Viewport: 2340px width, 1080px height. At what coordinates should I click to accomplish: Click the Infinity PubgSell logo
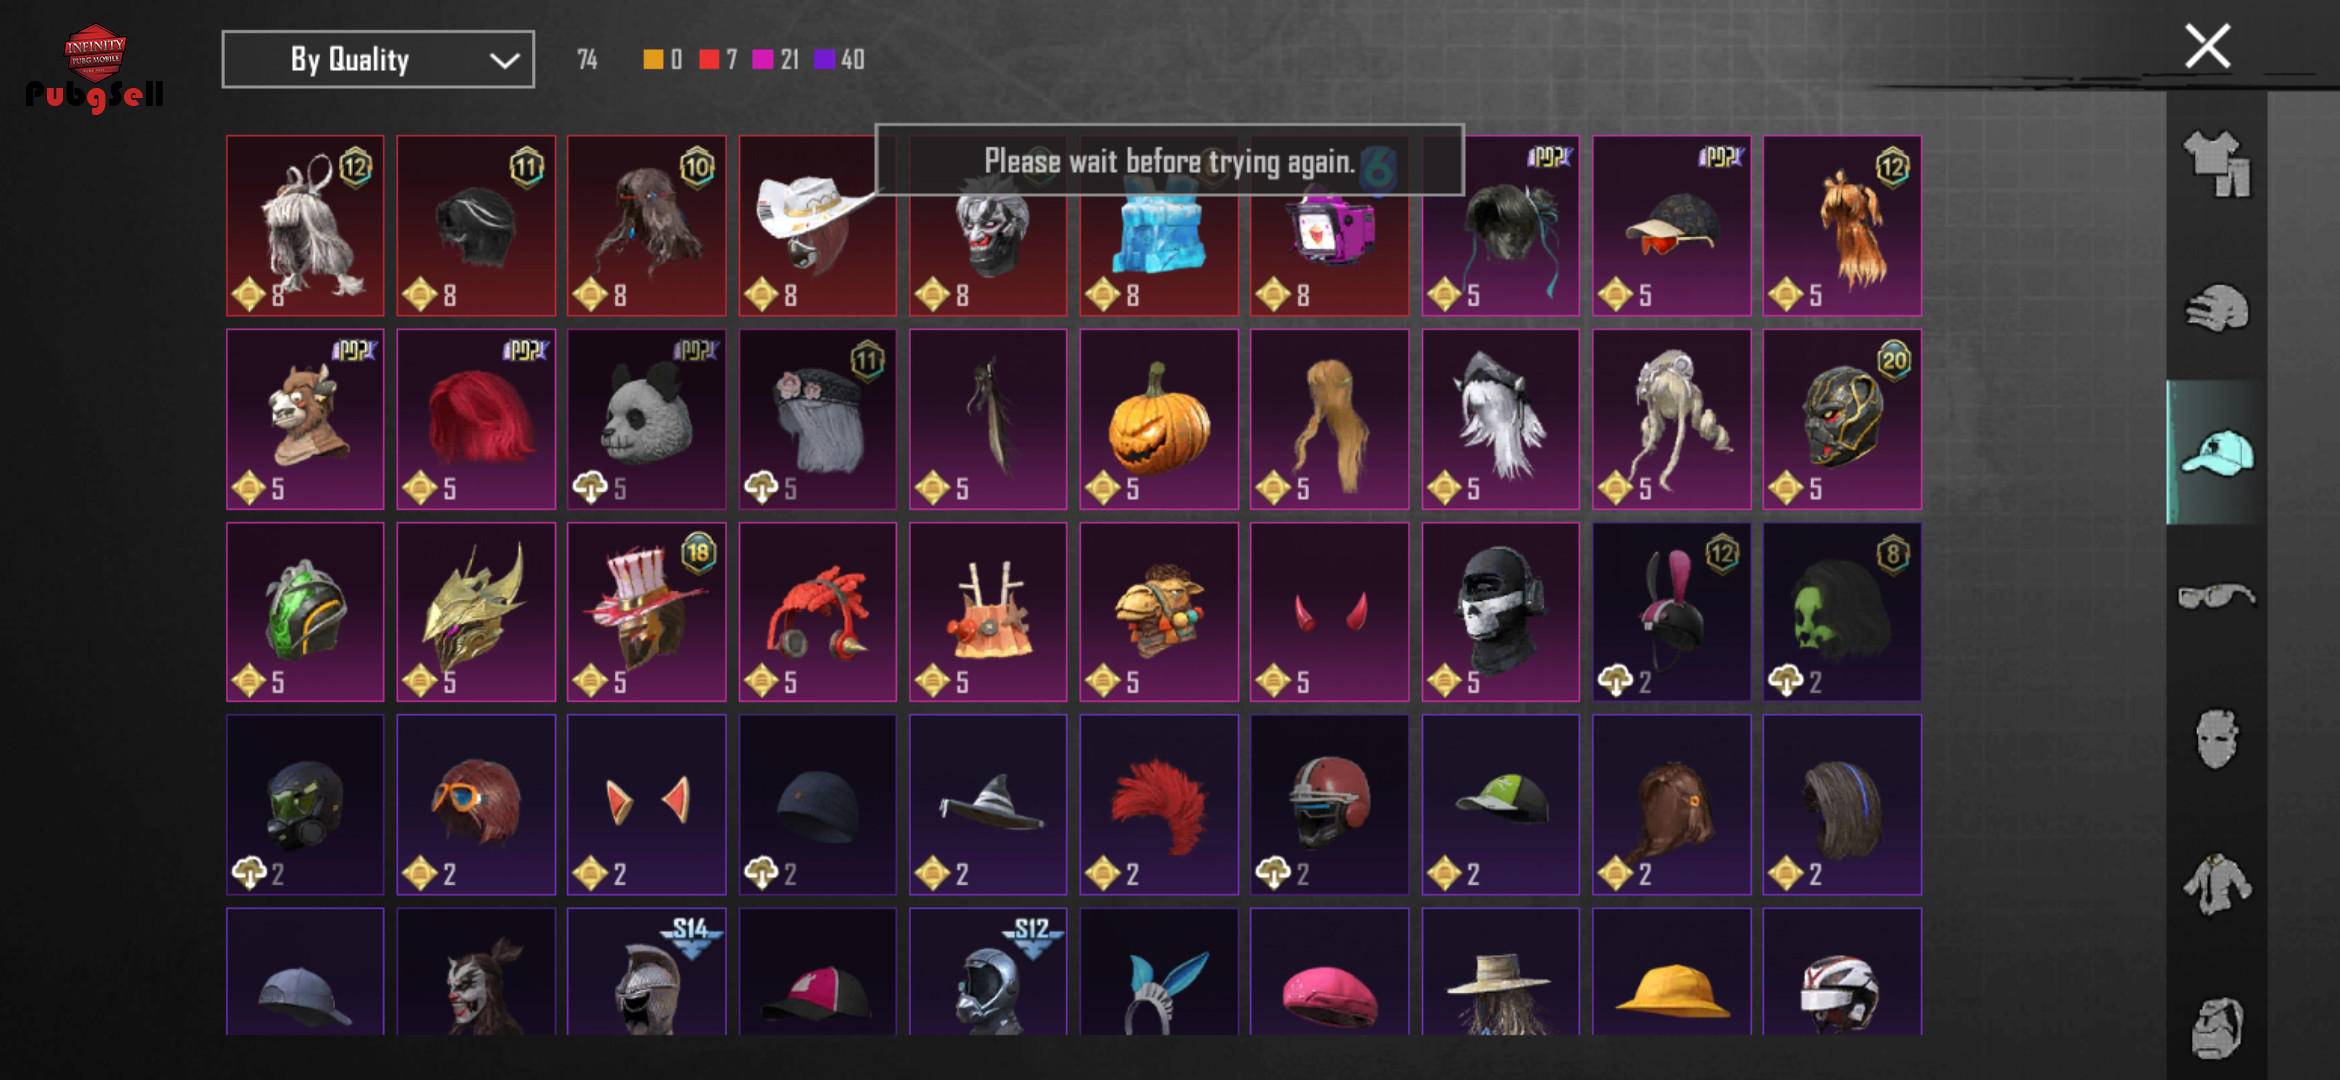click(94, 68)
